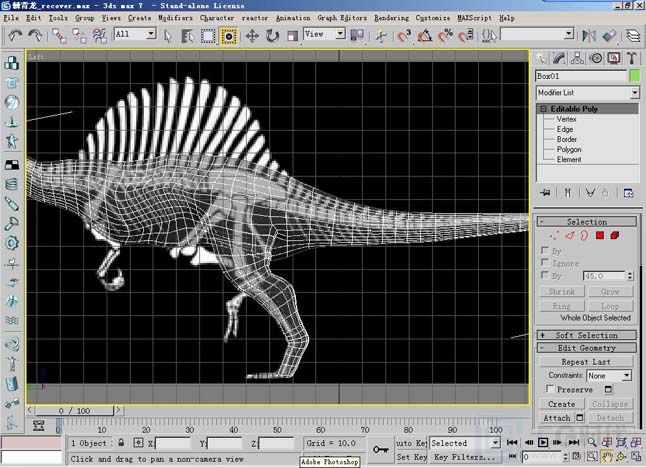Click the Undo arrow in main toolbar

click(15, 36)
